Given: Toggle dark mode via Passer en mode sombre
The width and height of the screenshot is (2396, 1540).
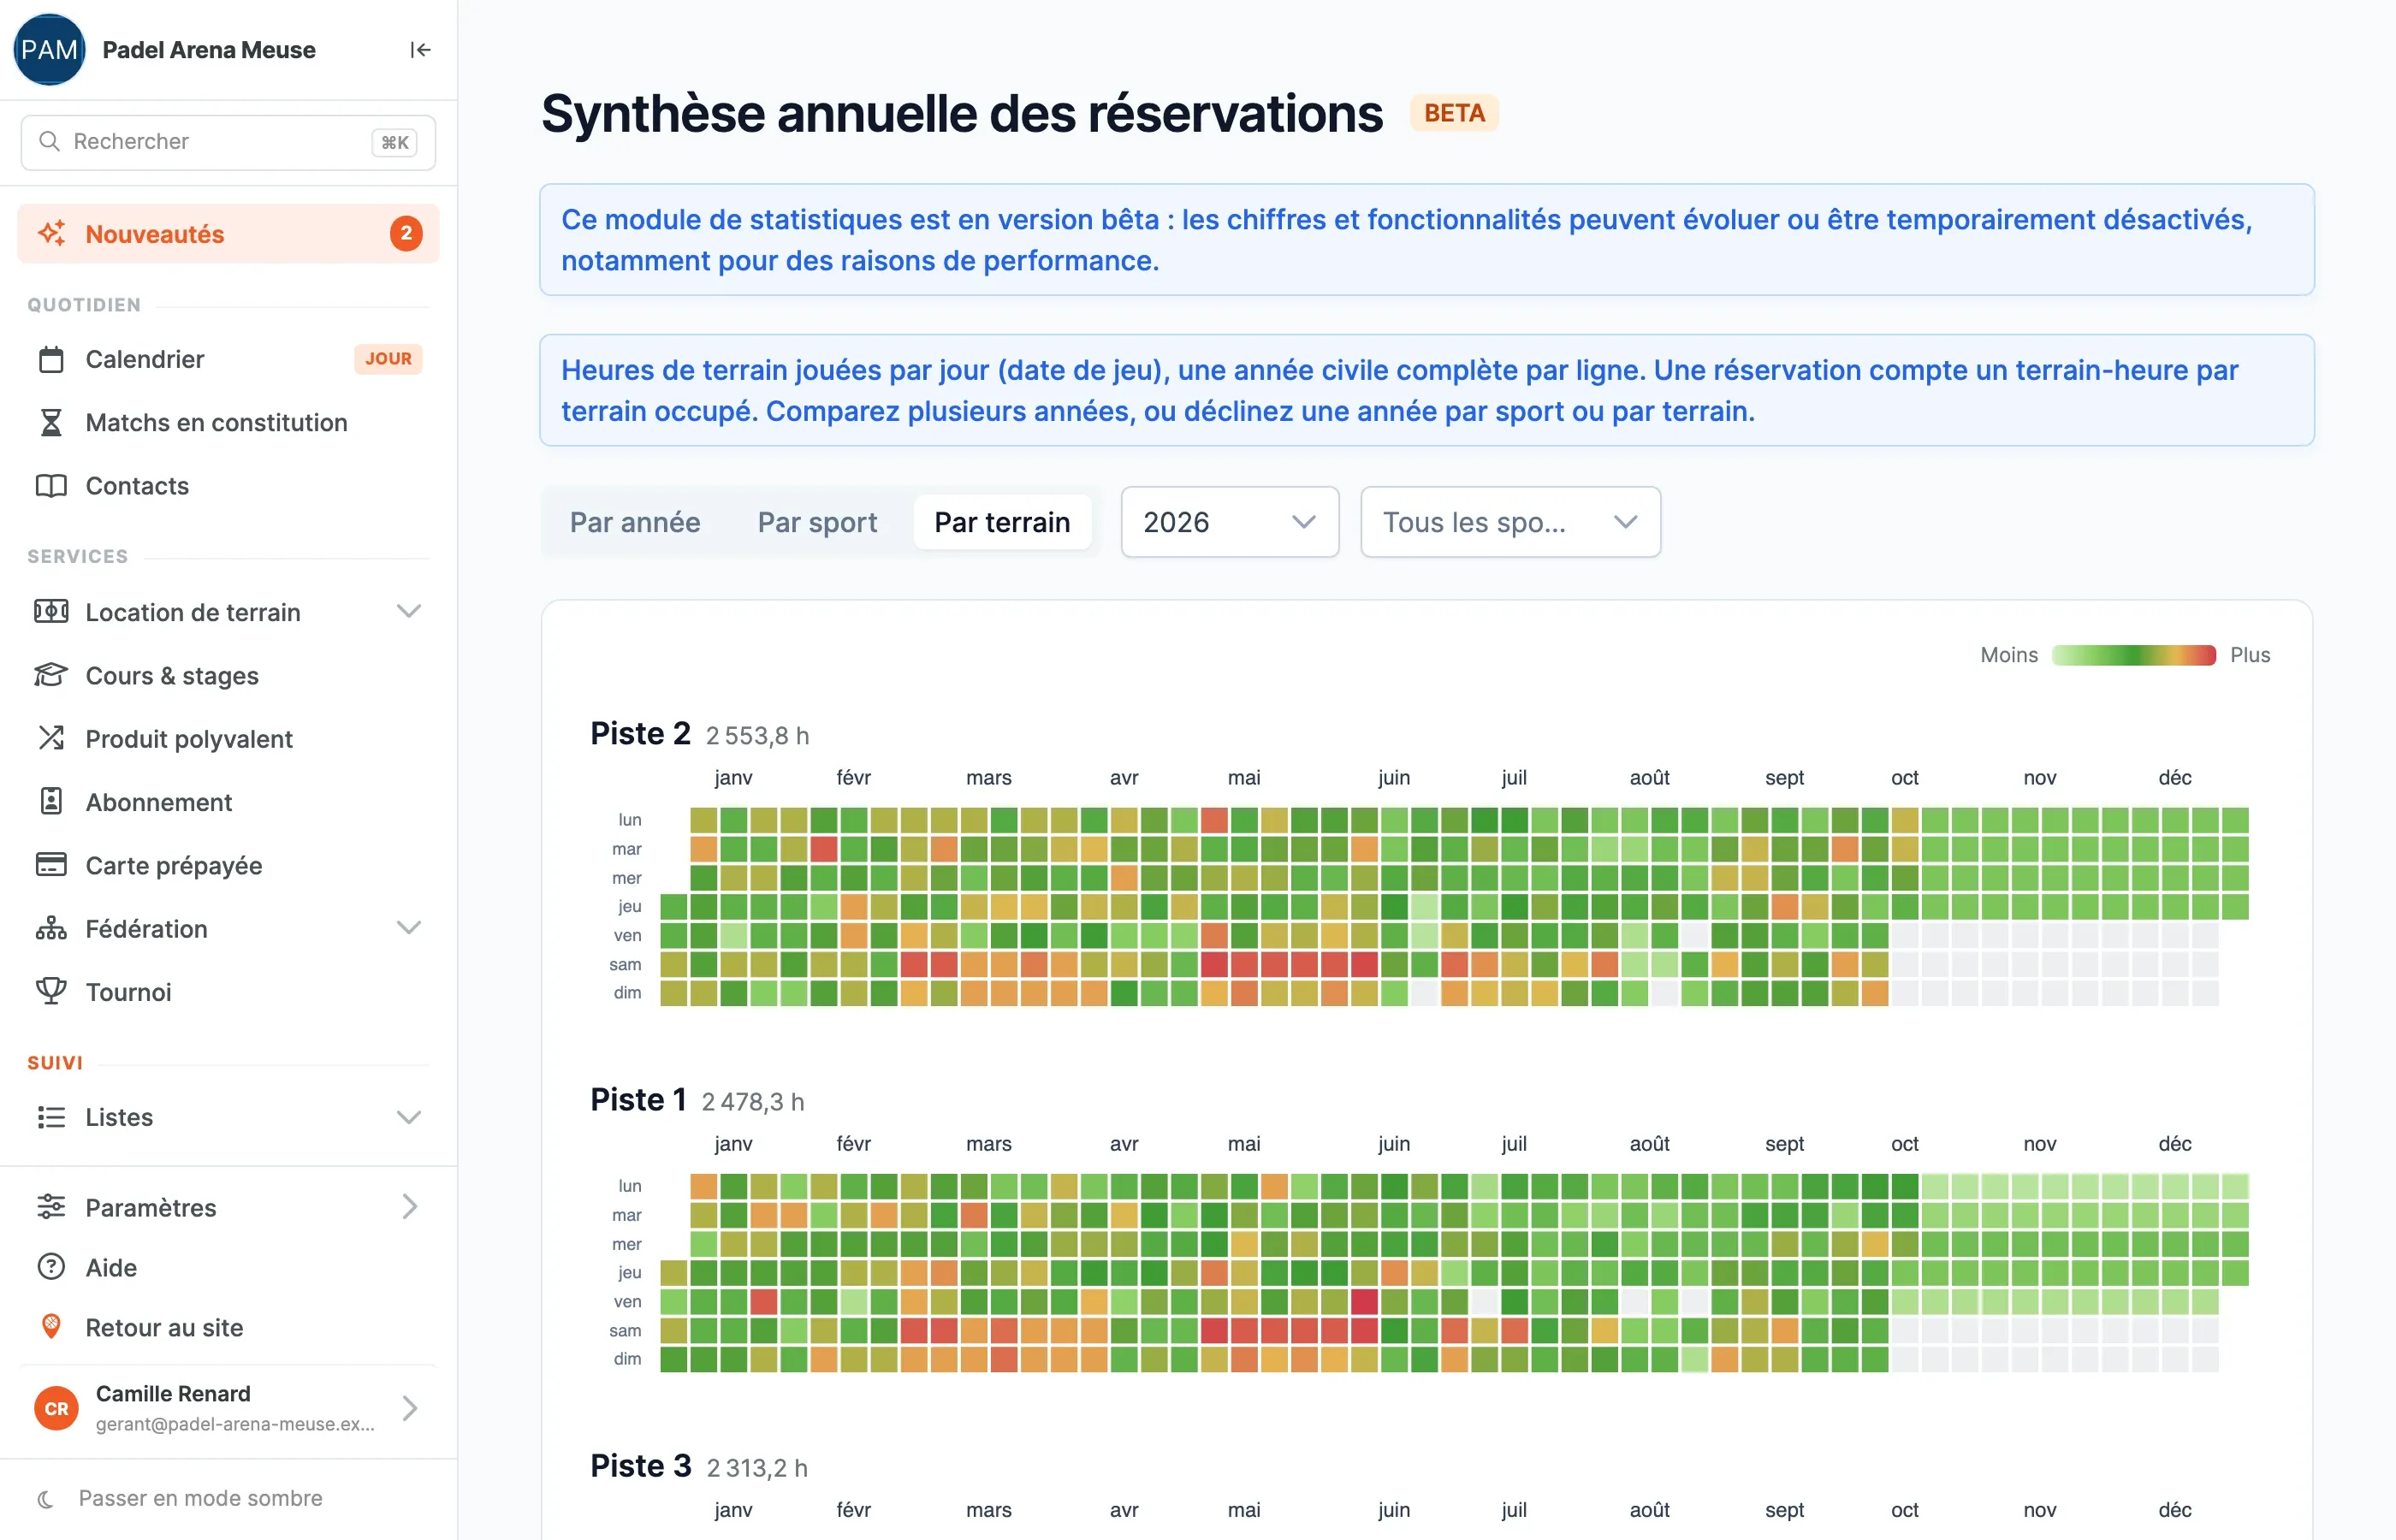Looking at the screenshot, I should click(x=180, y=1498).
